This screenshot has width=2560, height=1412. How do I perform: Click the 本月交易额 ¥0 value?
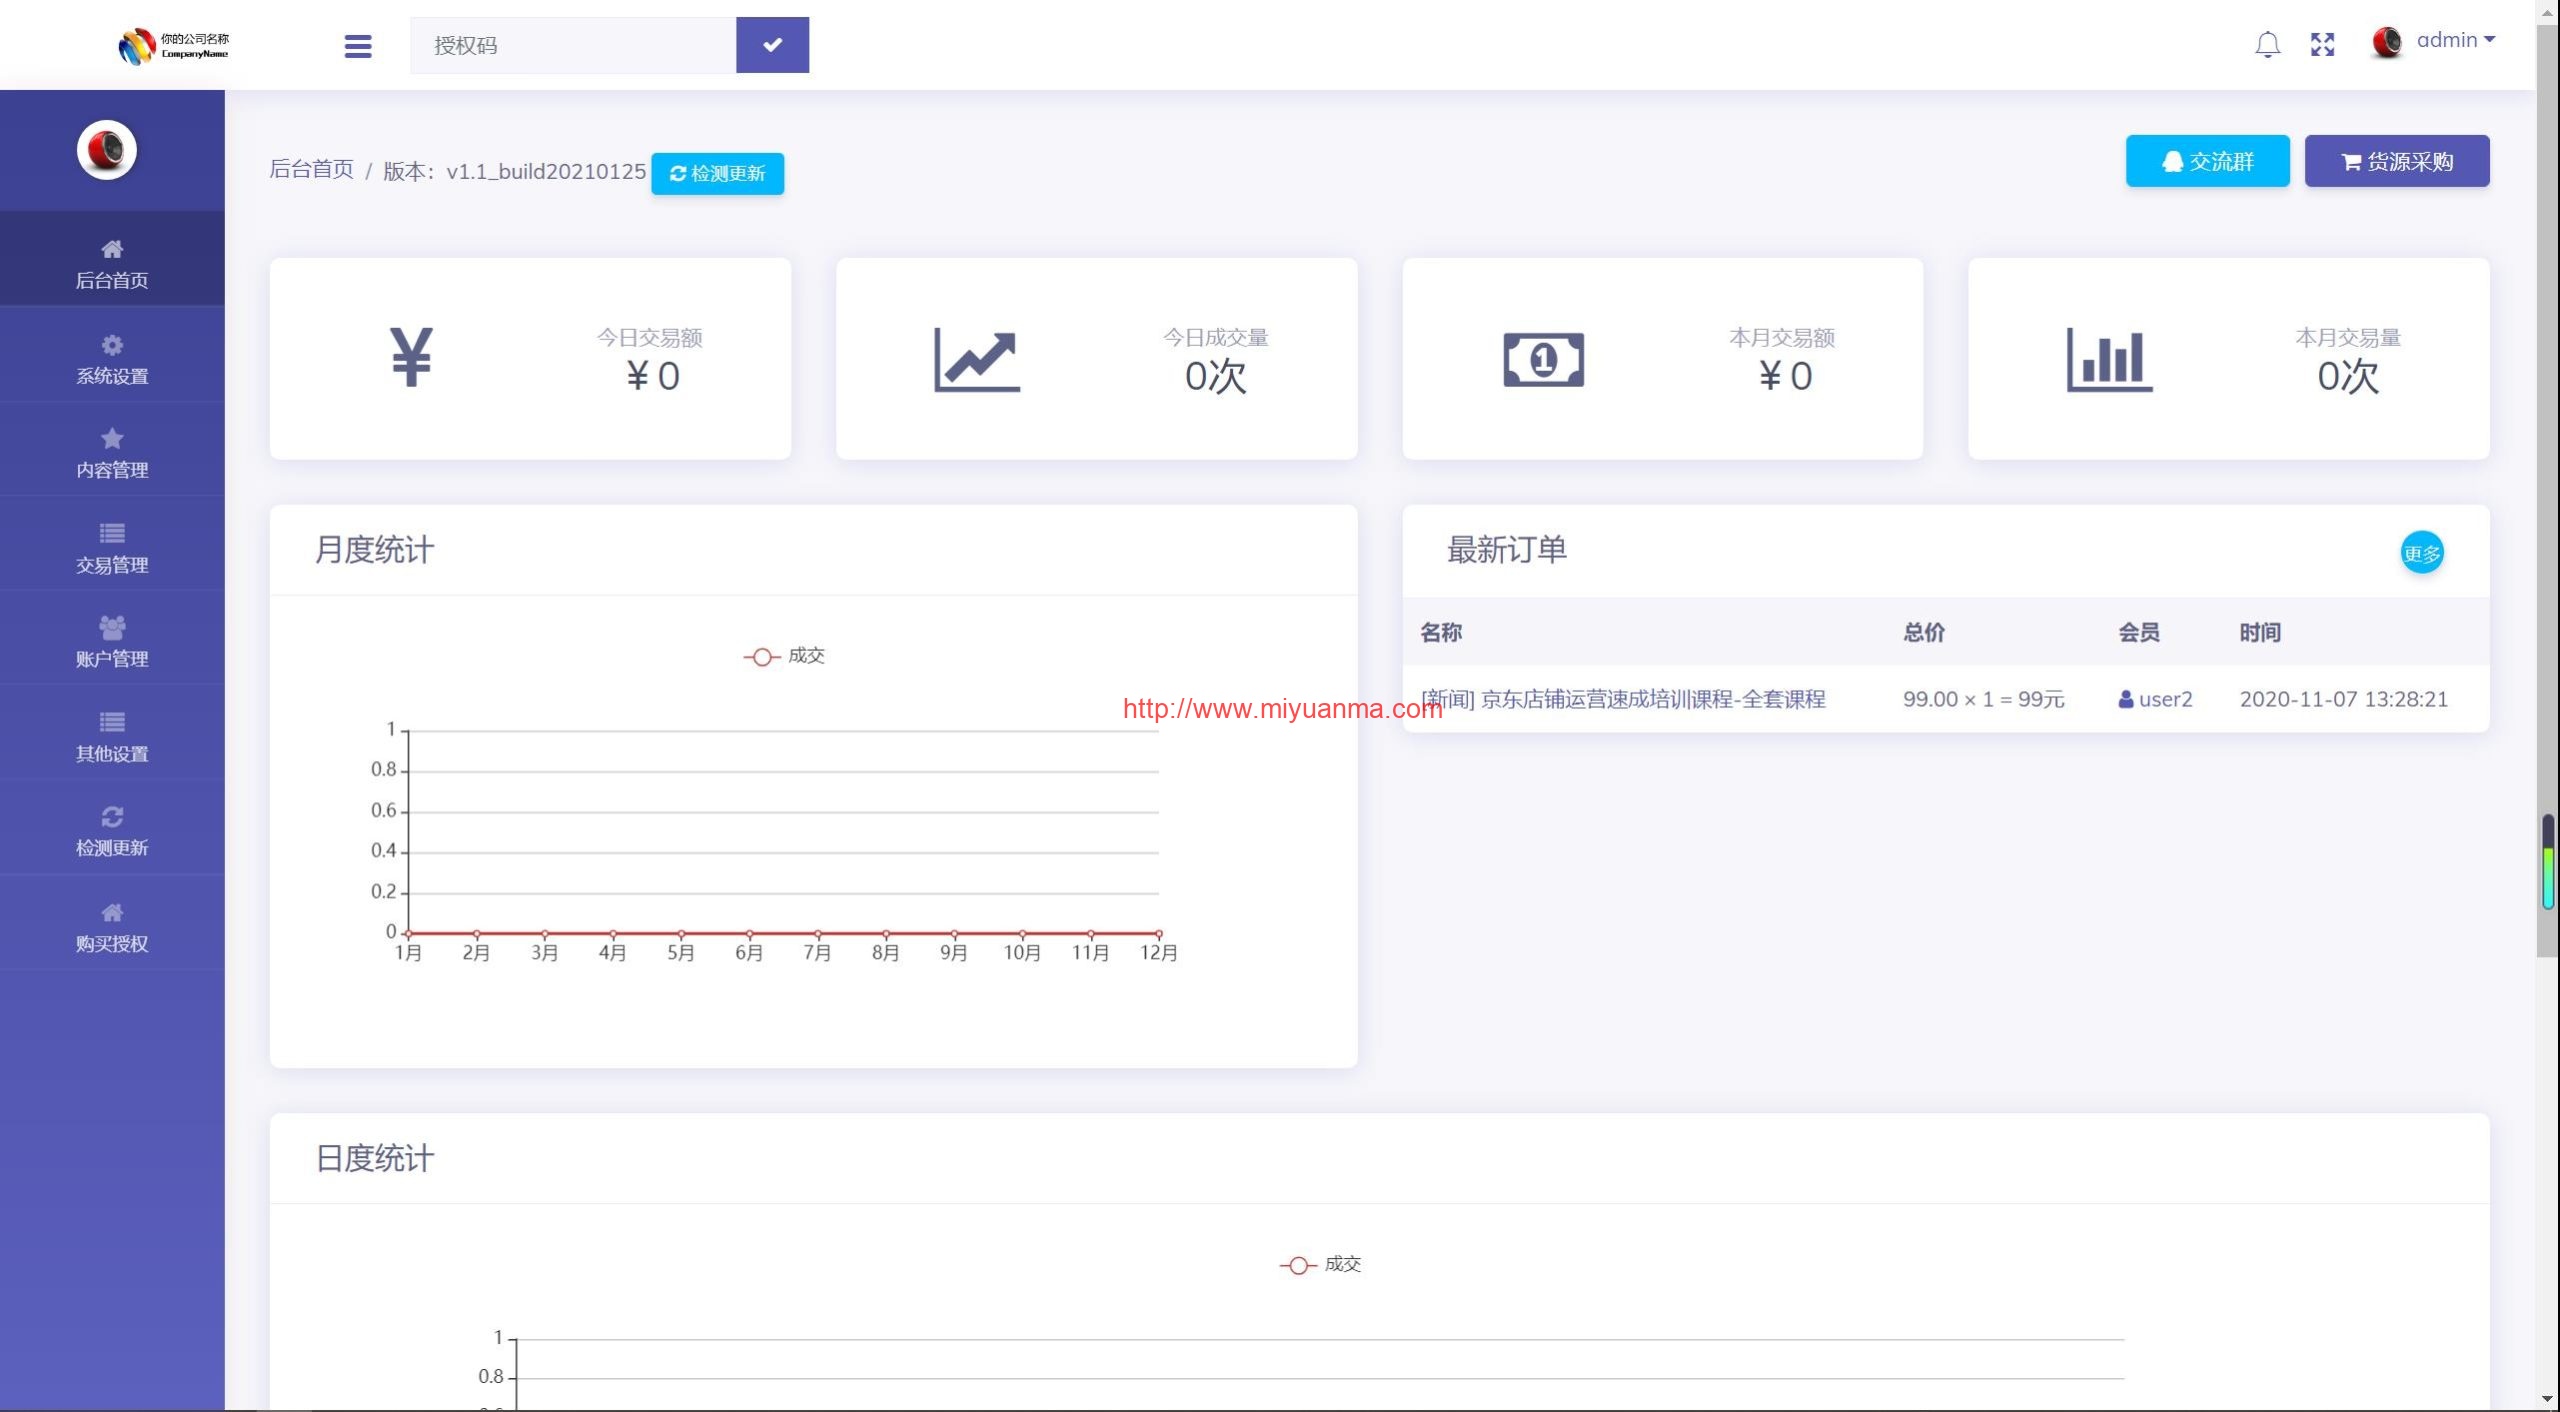1785,376
